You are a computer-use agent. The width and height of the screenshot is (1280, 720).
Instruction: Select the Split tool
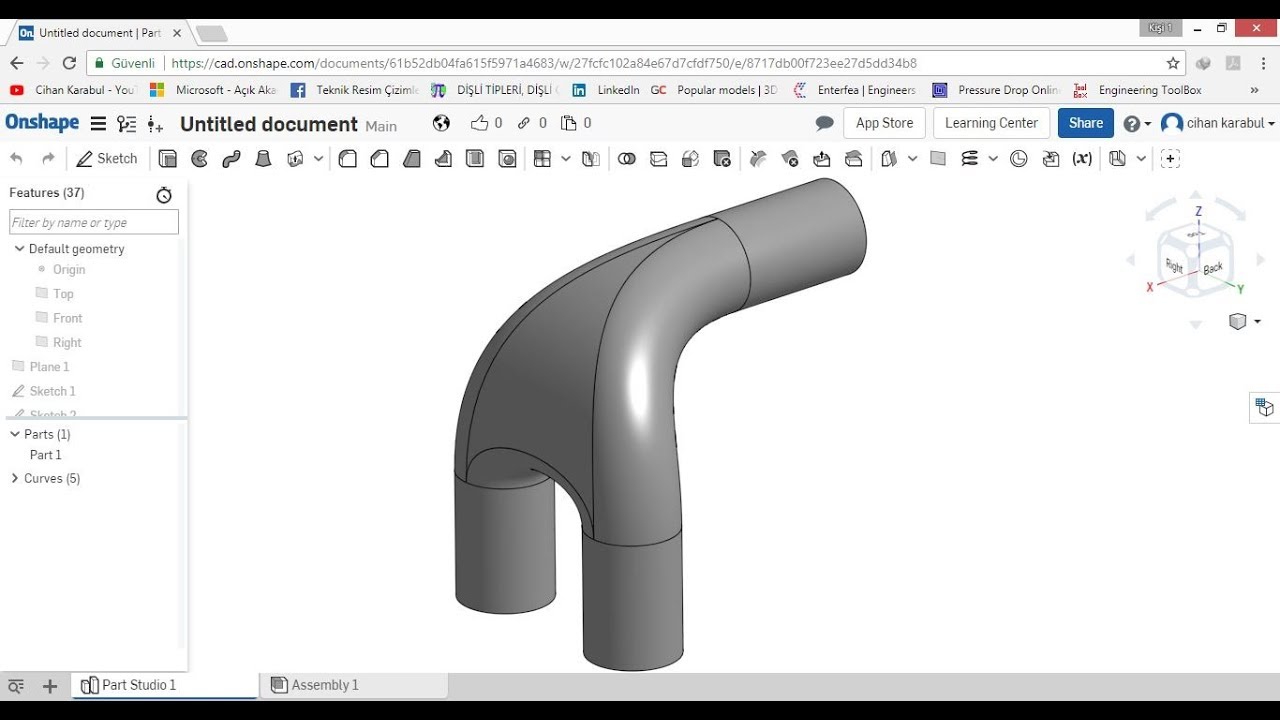point(658,158)
